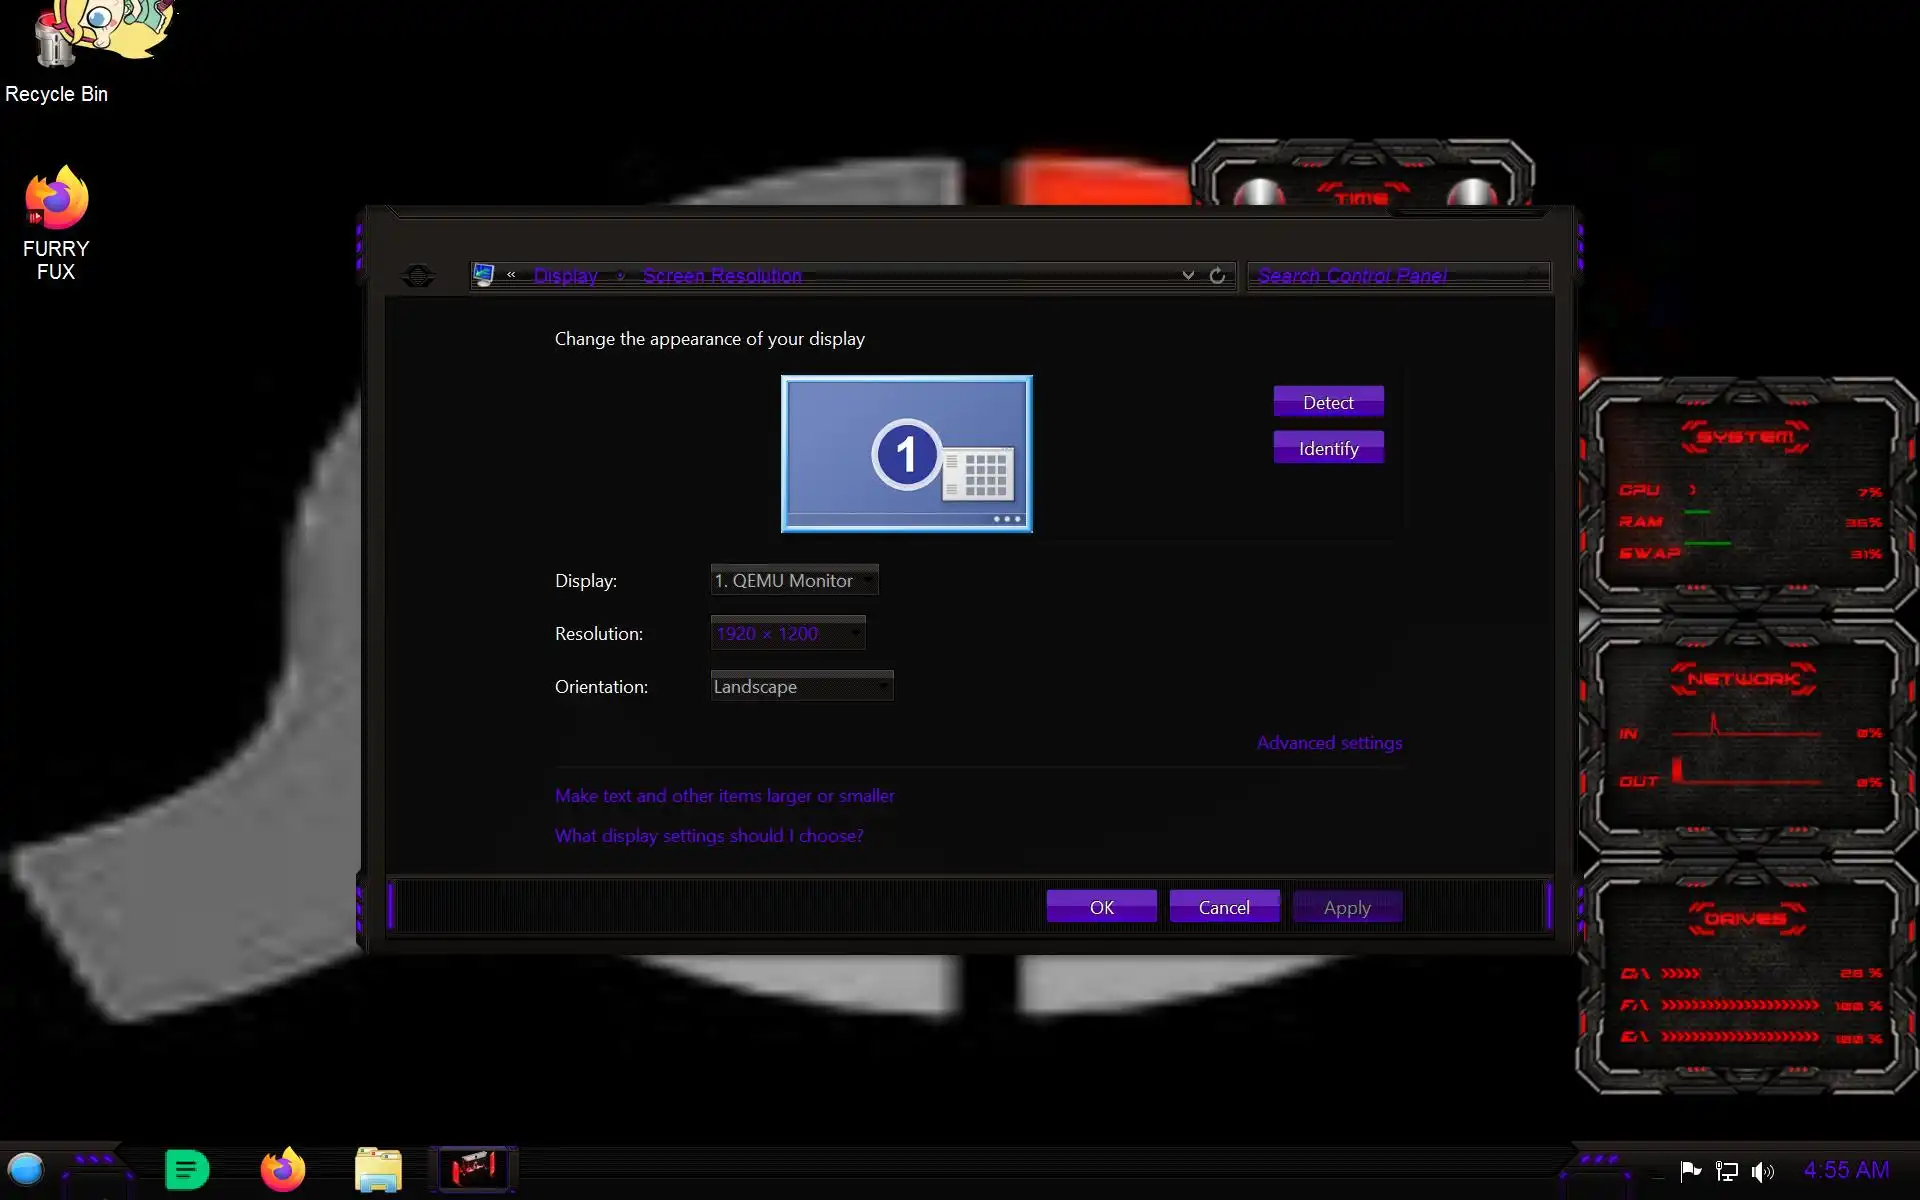This screenshot has width=1920, height=1200.
Task: Click the Screen Resolution breadcrumb
Action: (721, 276)
